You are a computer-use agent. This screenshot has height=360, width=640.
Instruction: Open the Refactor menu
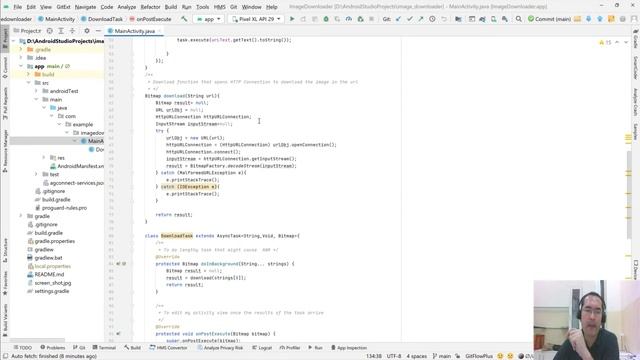click(x=151, y=7)
